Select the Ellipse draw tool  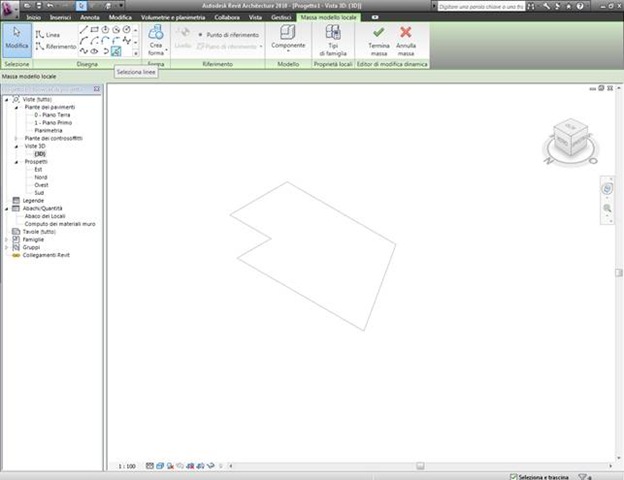click(94, 51)
